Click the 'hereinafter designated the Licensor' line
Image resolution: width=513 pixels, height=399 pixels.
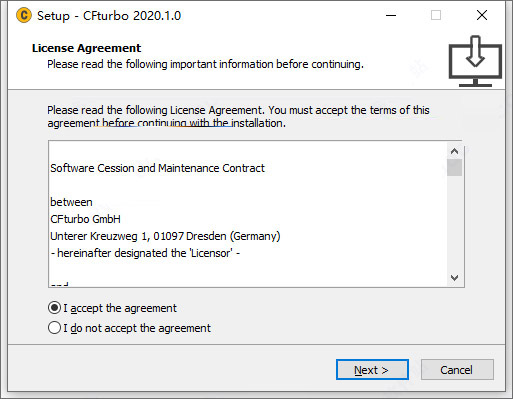(x=145, y=253)
